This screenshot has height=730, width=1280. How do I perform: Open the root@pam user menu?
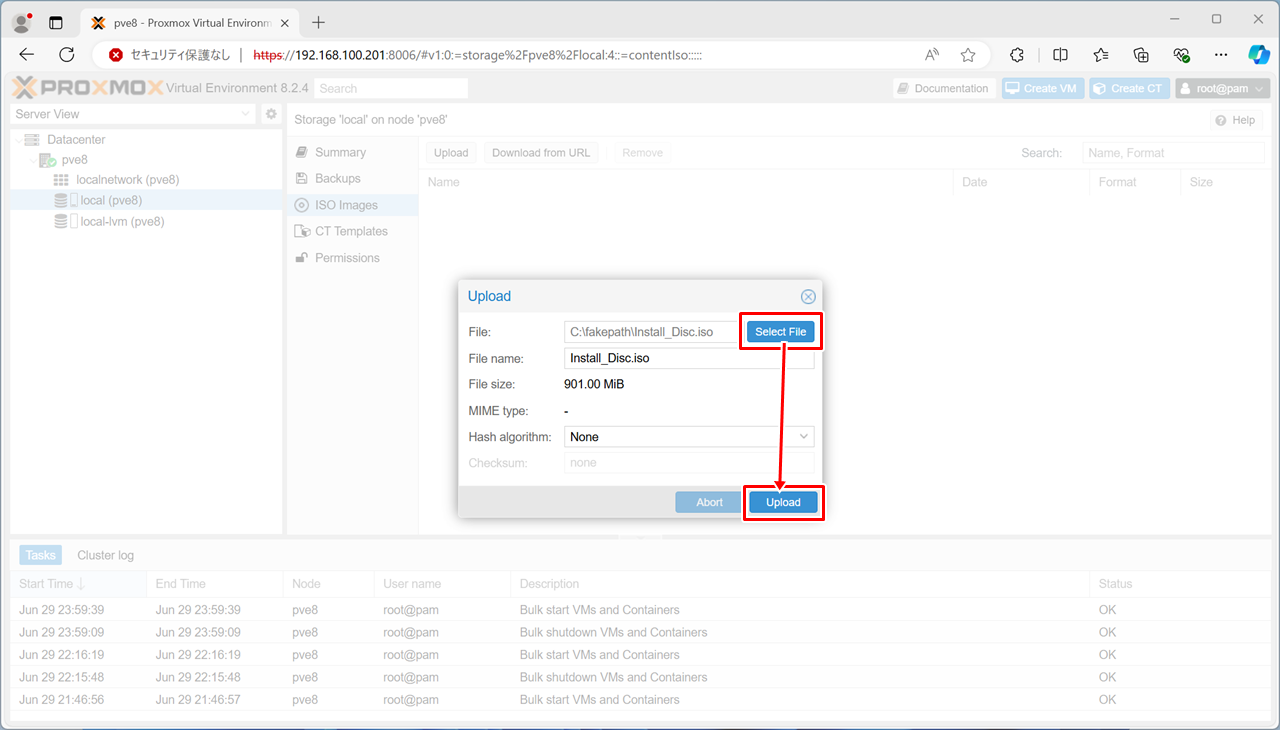(1222, 89)
